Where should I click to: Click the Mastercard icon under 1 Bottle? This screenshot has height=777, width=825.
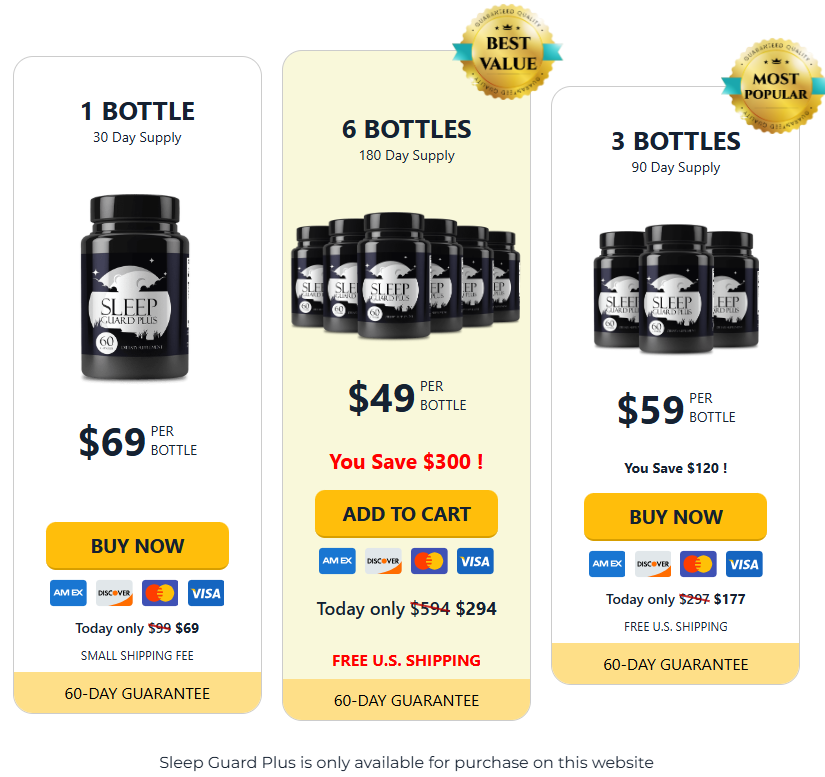click(x=160, y=593)
